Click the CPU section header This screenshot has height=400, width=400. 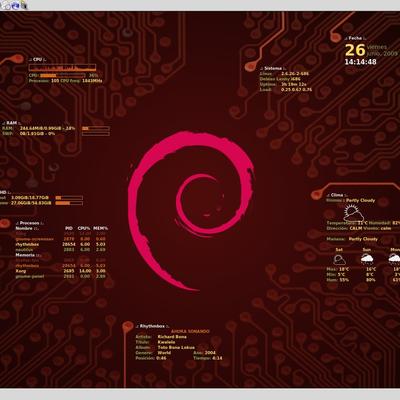click(38, 59)
